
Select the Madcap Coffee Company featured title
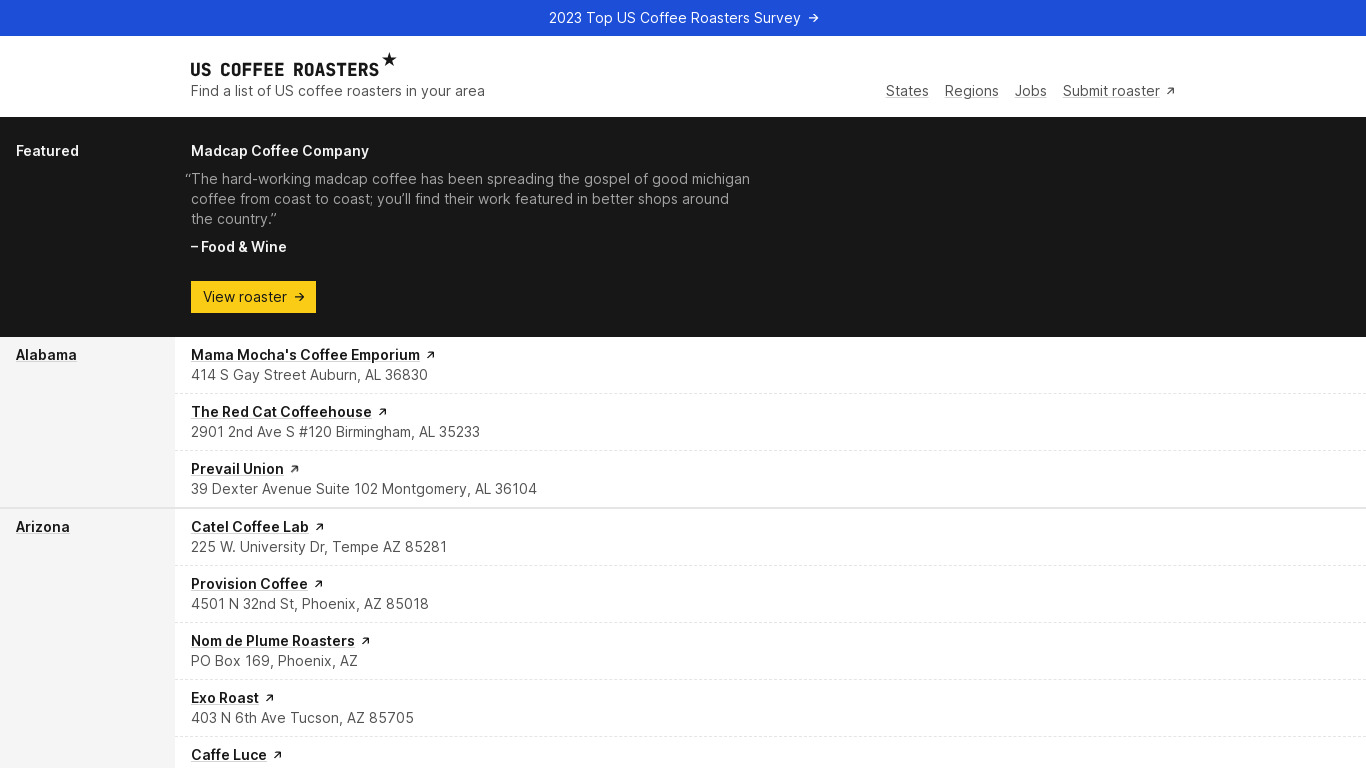pos(280,151)
